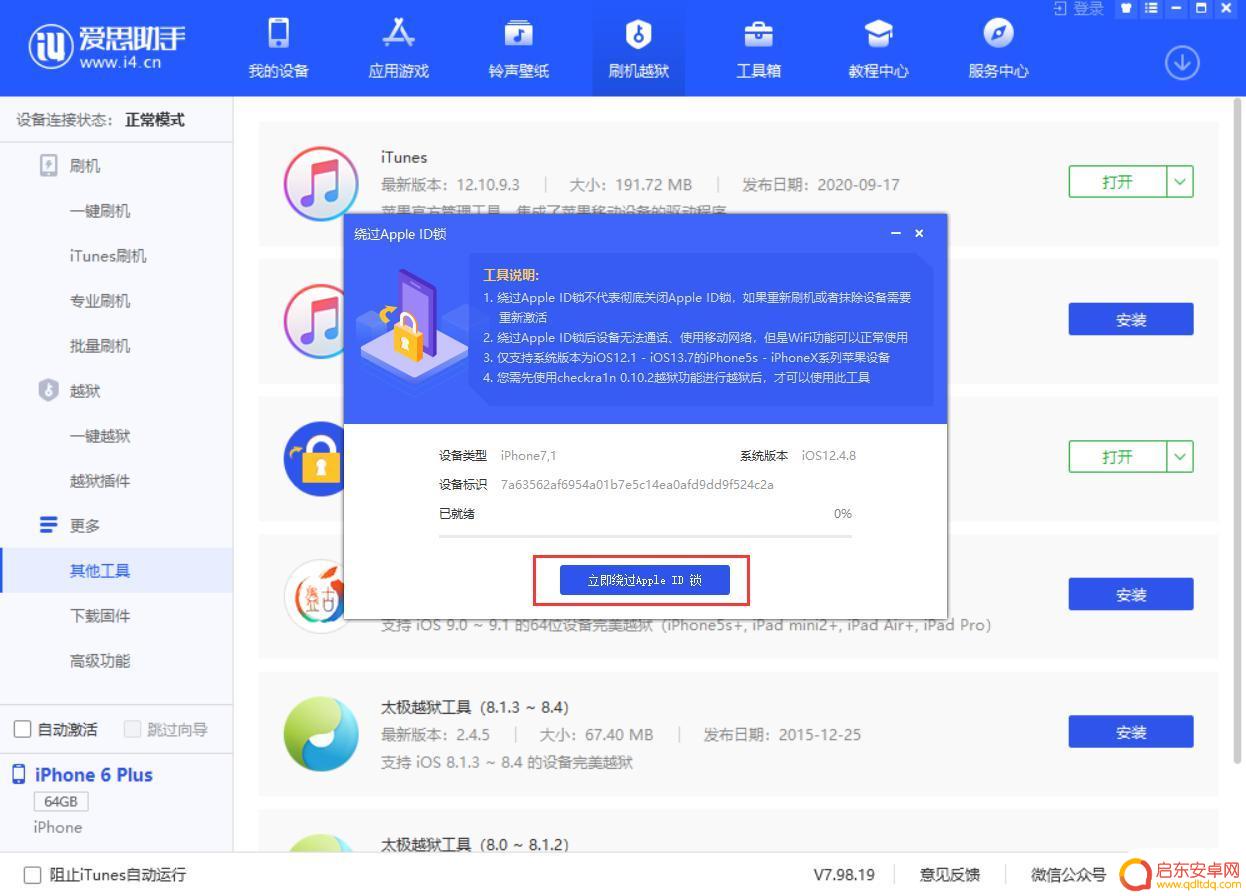Expand dropdown arrow beside iTunes 打开 button
This screenshot has width=1246, height=896.
coord(1180,182)
